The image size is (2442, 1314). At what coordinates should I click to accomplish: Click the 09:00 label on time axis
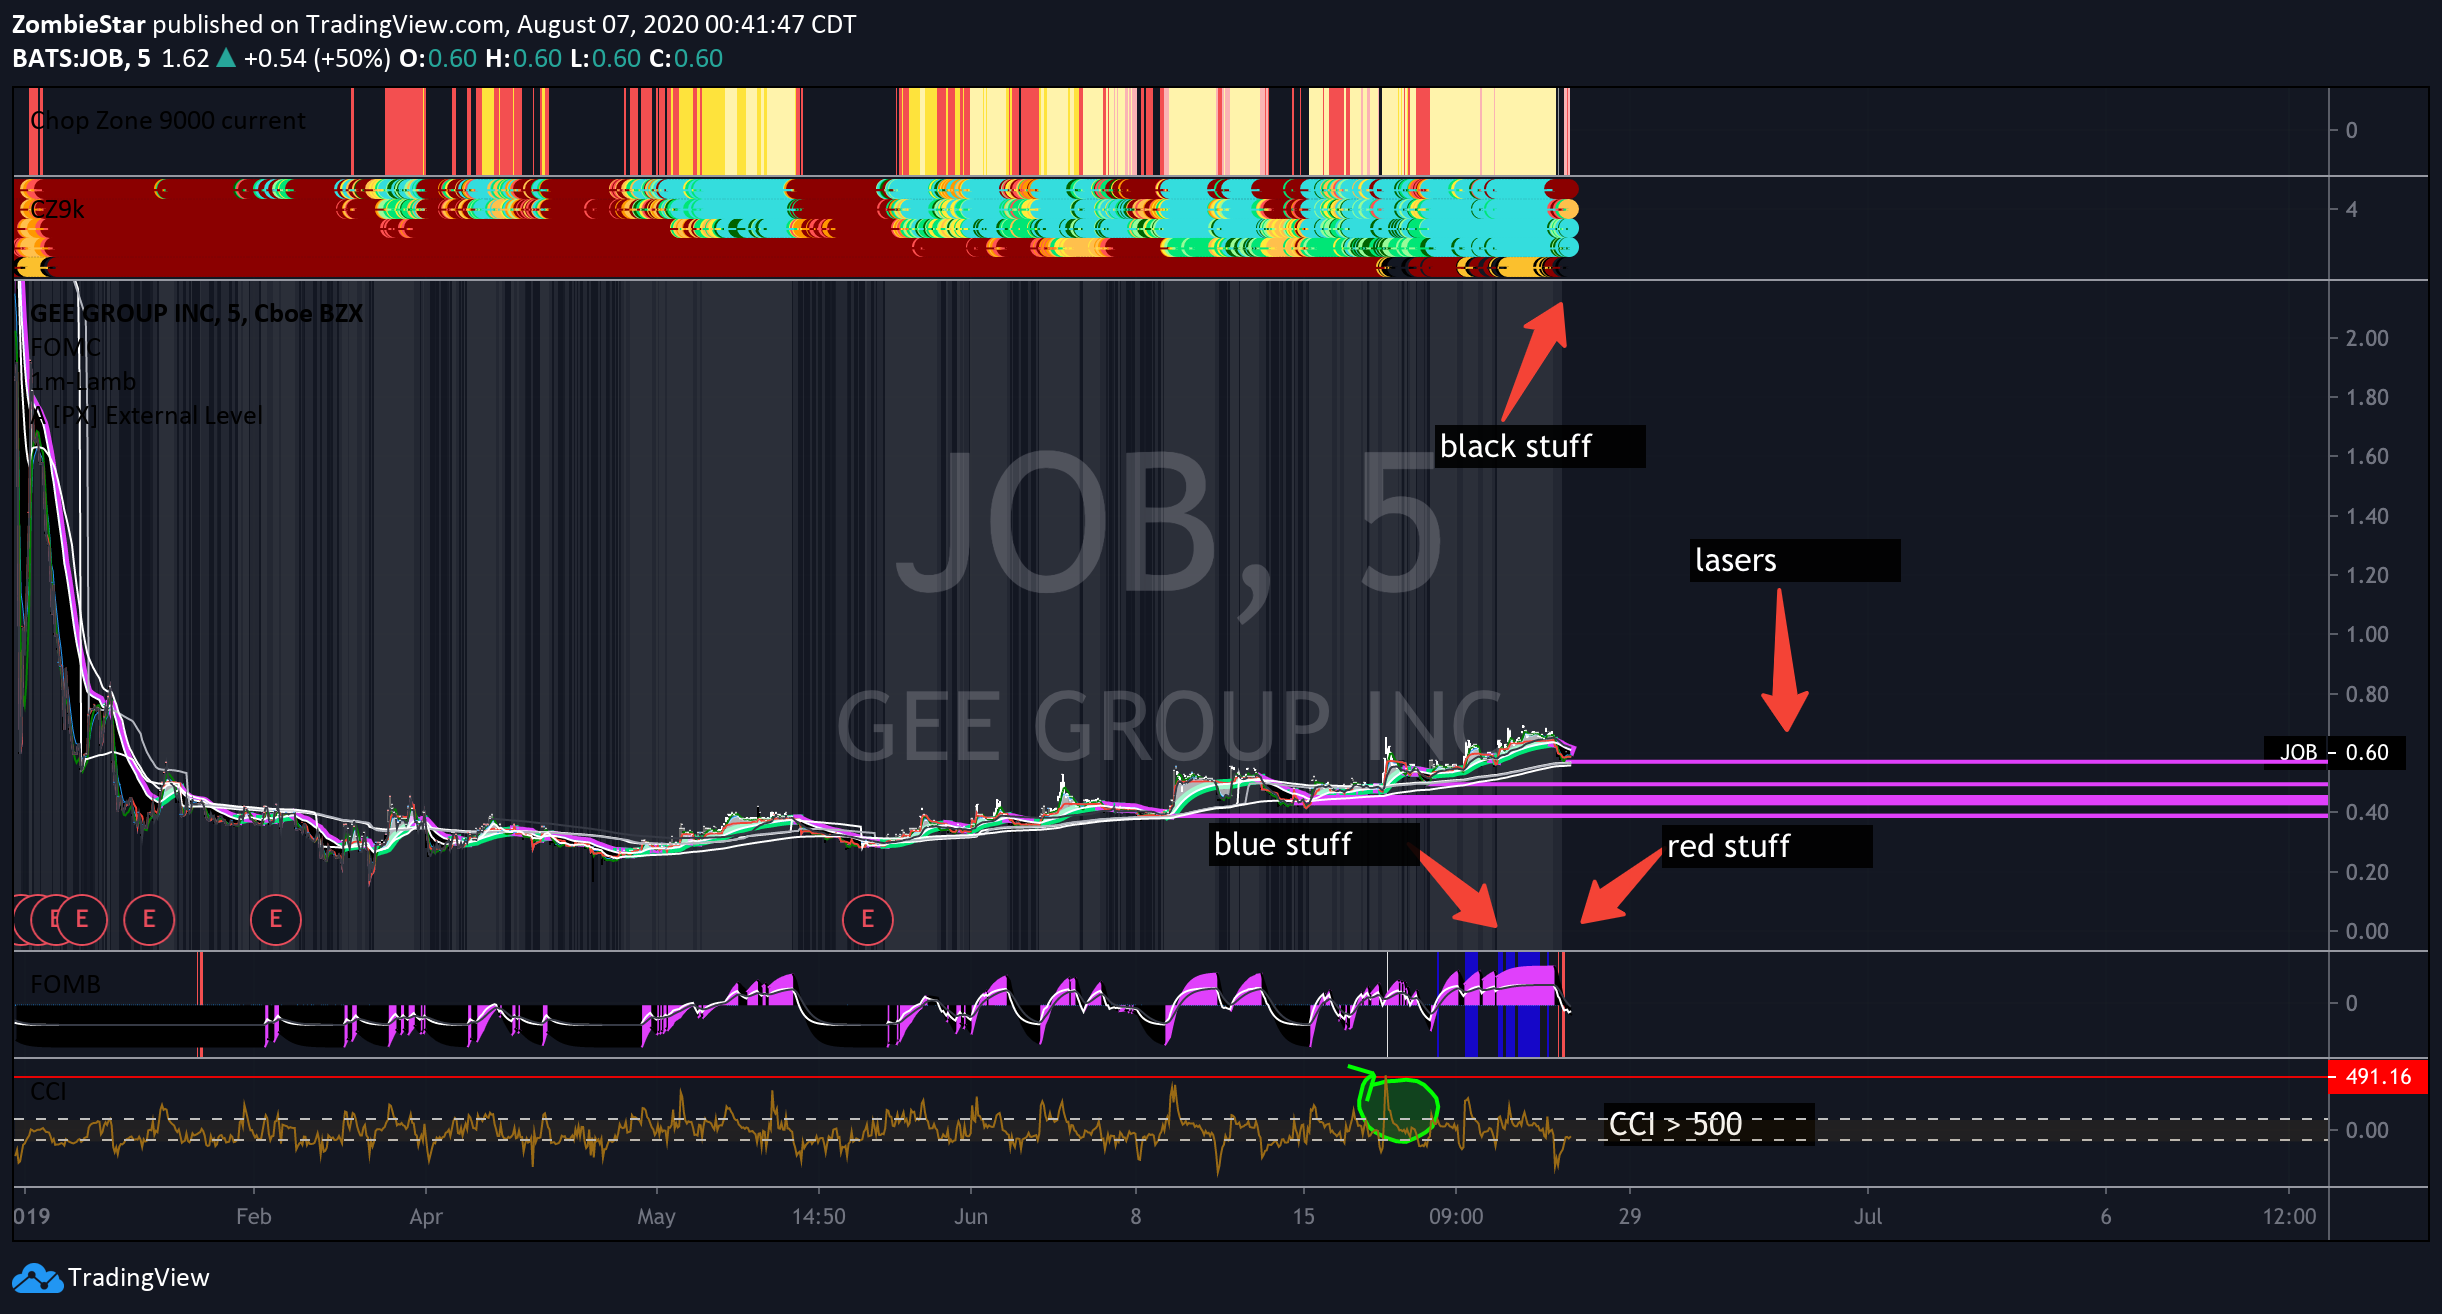(x=1456, y=1216)
